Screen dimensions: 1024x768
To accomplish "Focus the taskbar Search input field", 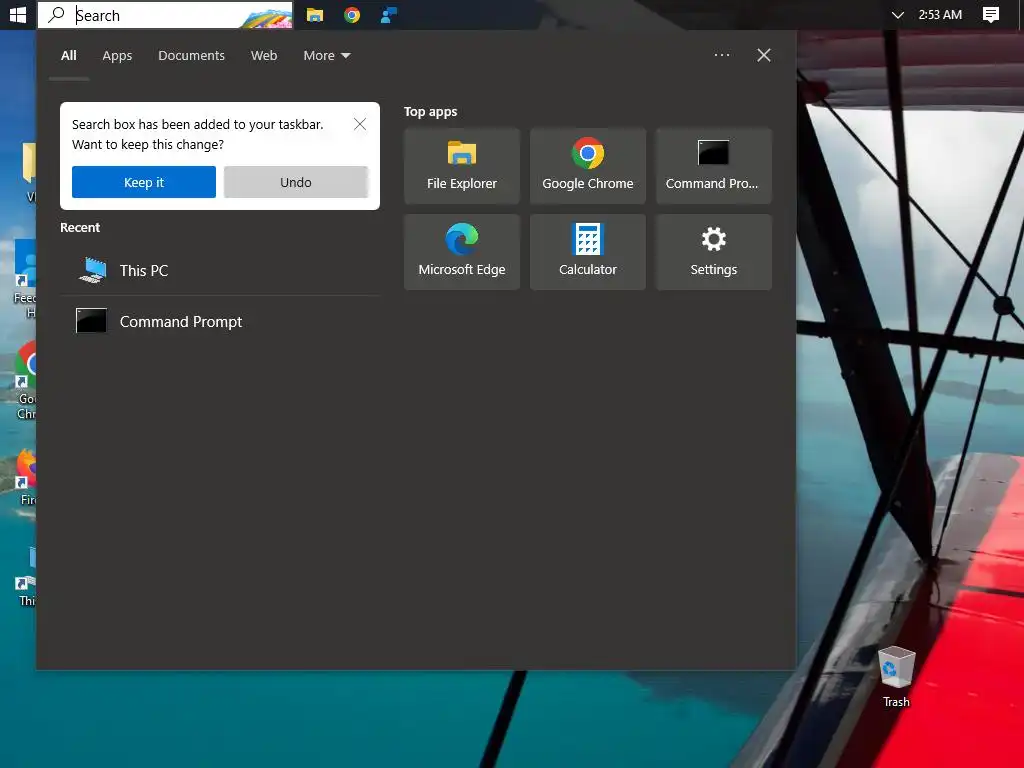I will (x=165, y=15).
